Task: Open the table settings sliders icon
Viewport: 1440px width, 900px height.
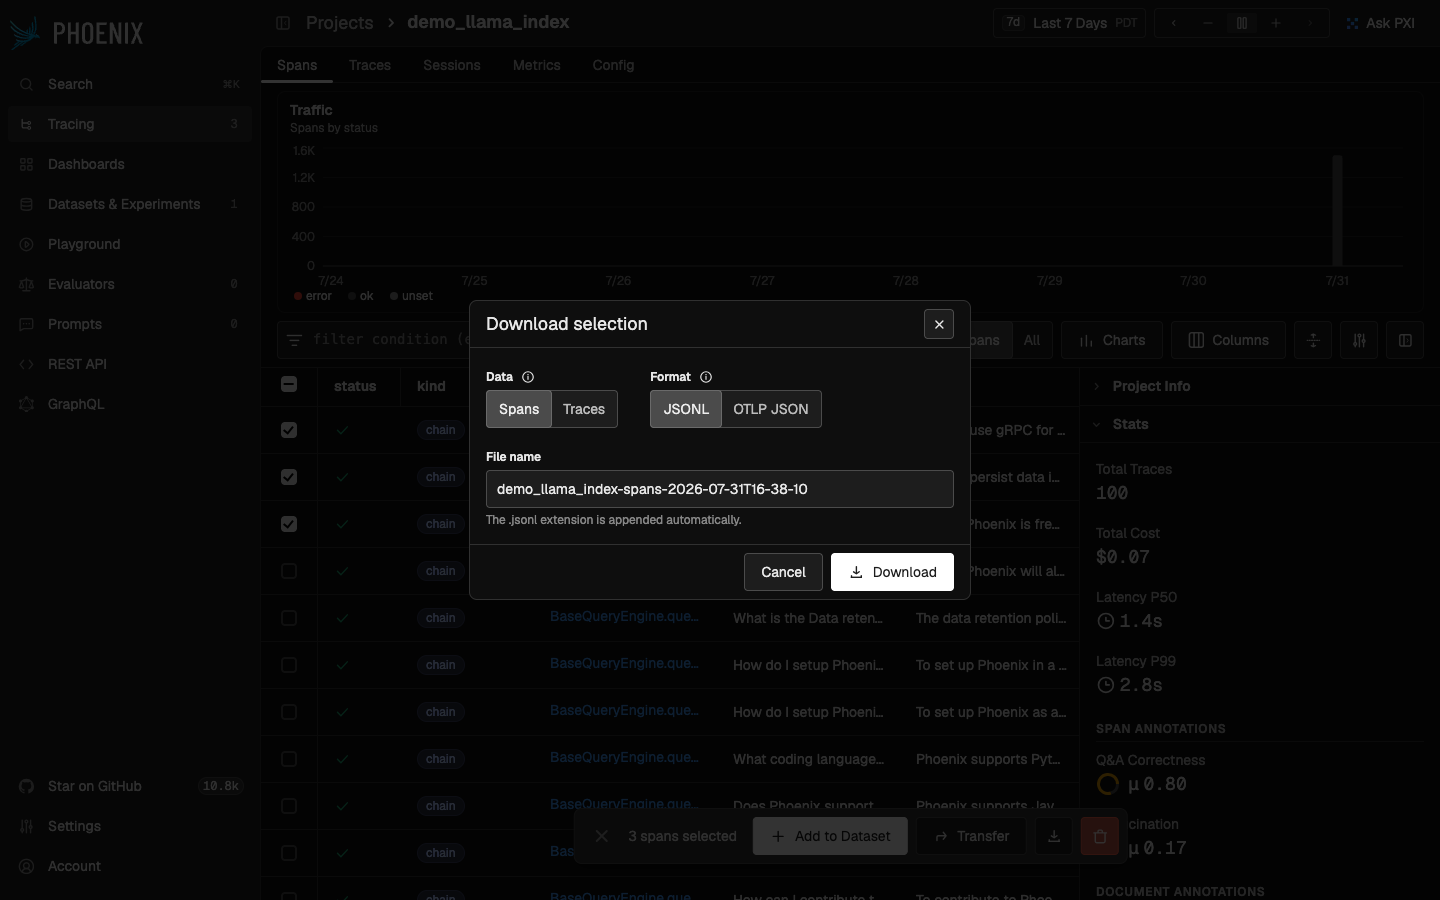Action: click(x=1359, y=340)
